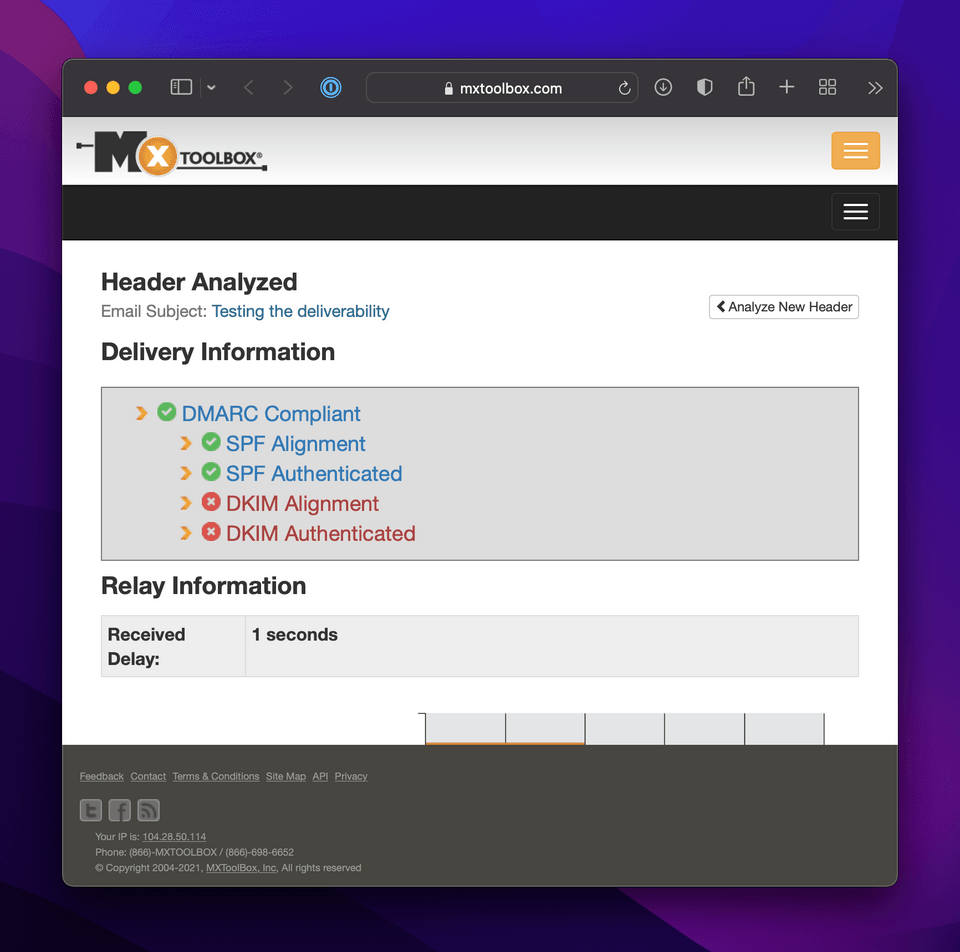Open the Terms & Conditions footer link
The image size is (960, 952).
[215, 777]
